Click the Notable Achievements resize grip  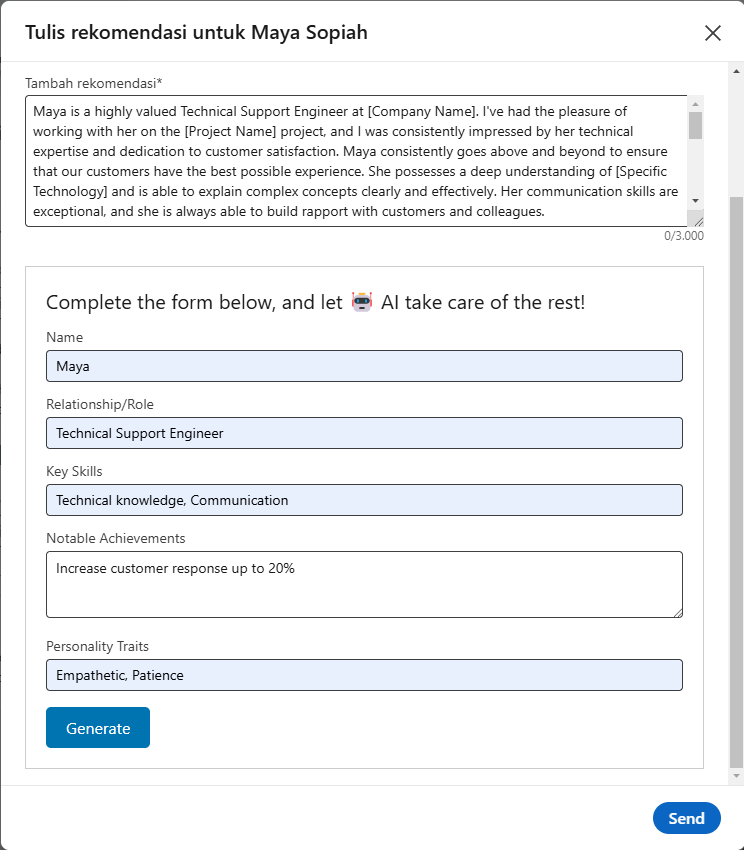pos(678,613)
